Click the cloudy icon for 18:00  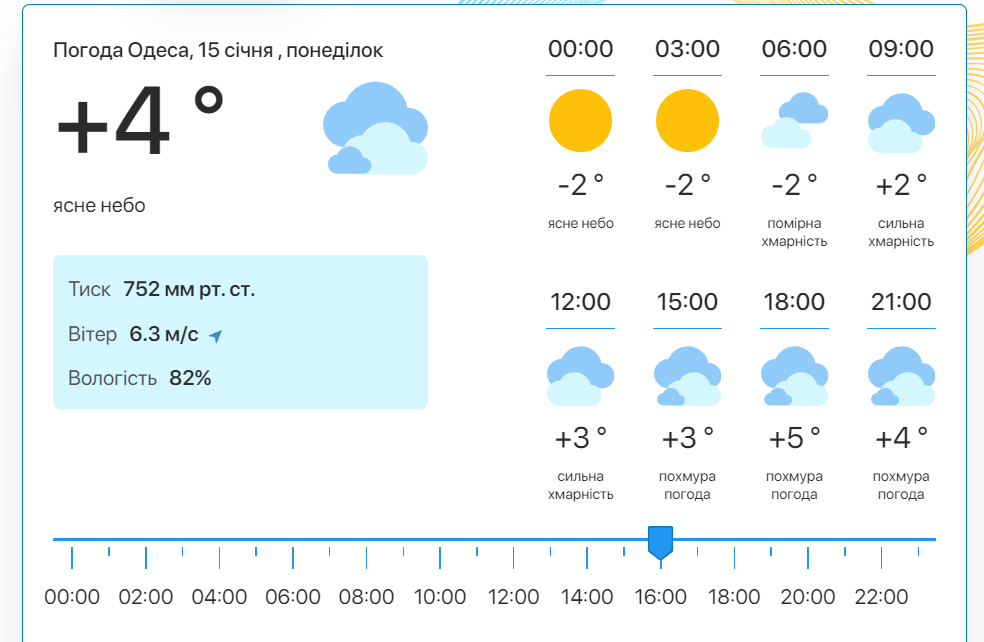tap(794, 375)
